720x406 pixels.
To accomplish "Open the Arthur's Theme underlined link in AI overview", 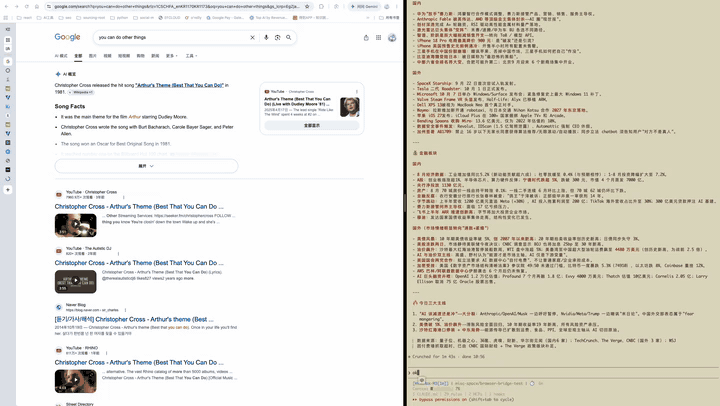I will (180, 85).
